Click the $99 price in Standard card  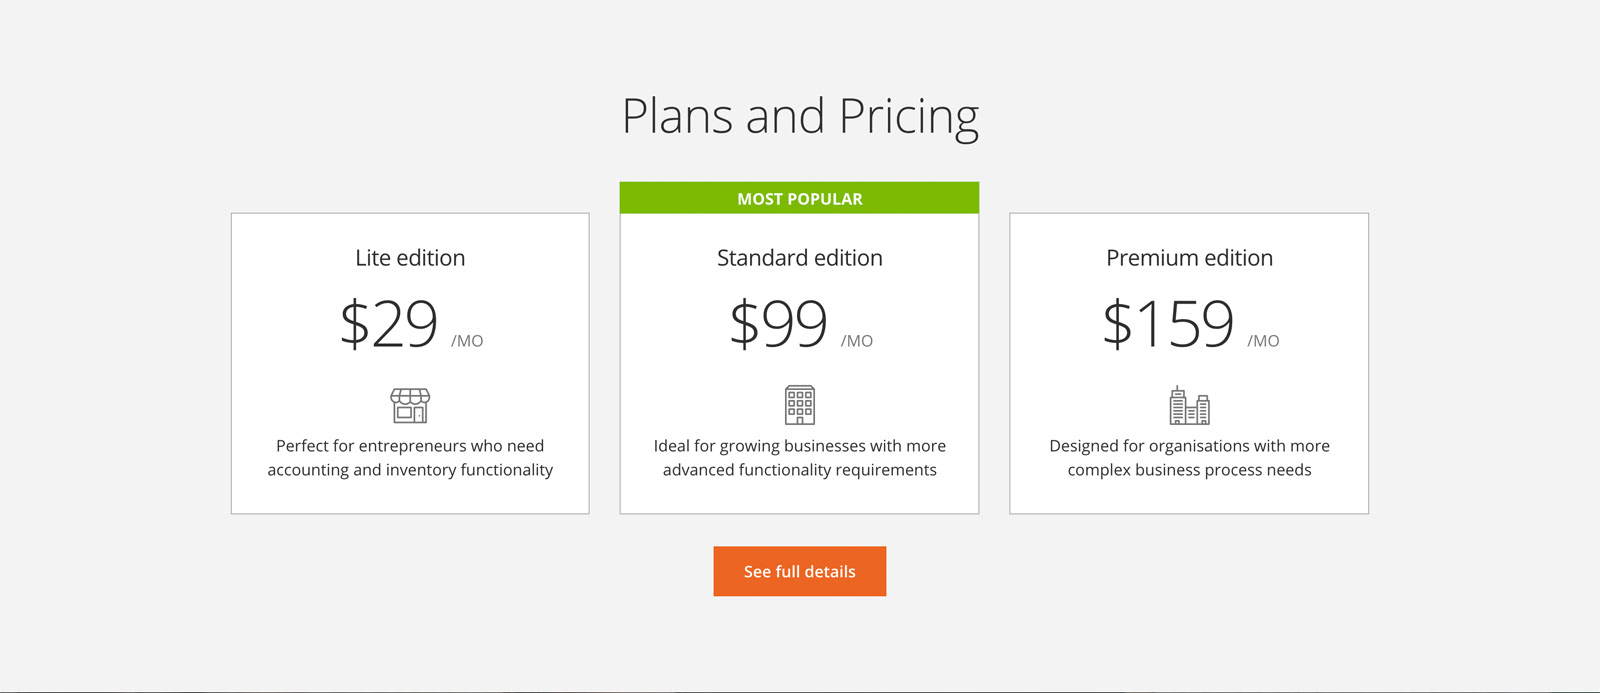coord(779,323)
